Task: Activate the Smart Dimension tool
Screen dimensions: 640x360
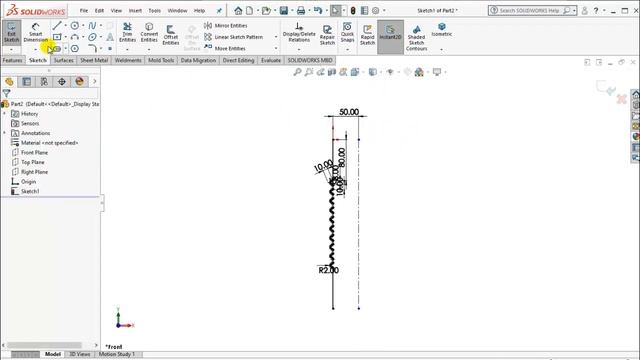Action: click(x=36, y=33)
